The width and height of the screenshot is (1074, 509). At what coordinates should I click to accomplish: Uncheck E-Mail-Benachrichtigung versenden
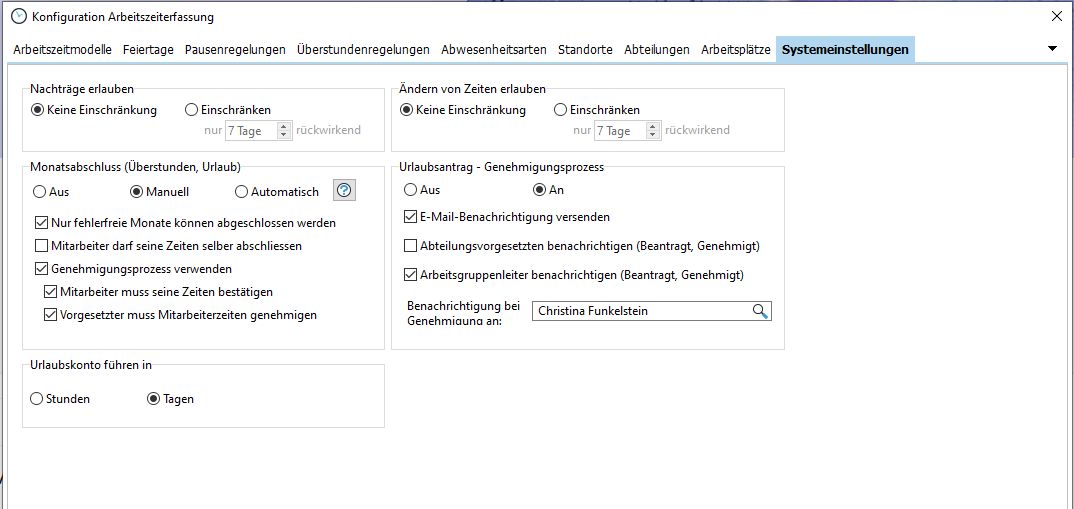pos(411,217)
